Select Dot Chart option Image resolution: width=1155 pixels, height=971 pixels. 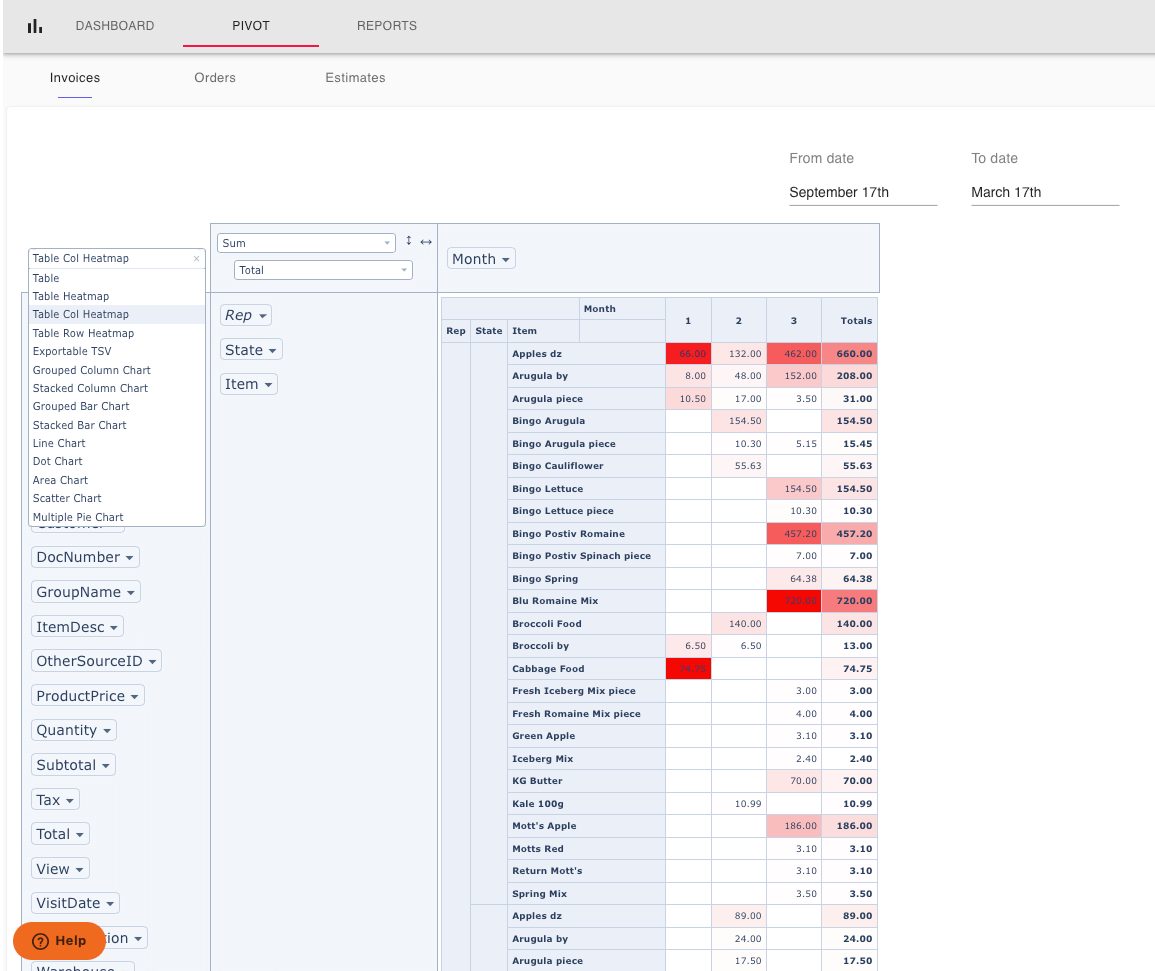[116, 461]
